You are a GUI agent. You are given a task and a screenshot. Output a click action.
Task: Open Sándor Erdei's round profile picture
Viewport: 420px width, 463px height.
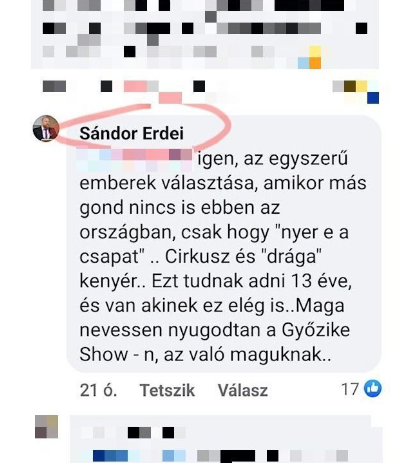coord(46,128)
